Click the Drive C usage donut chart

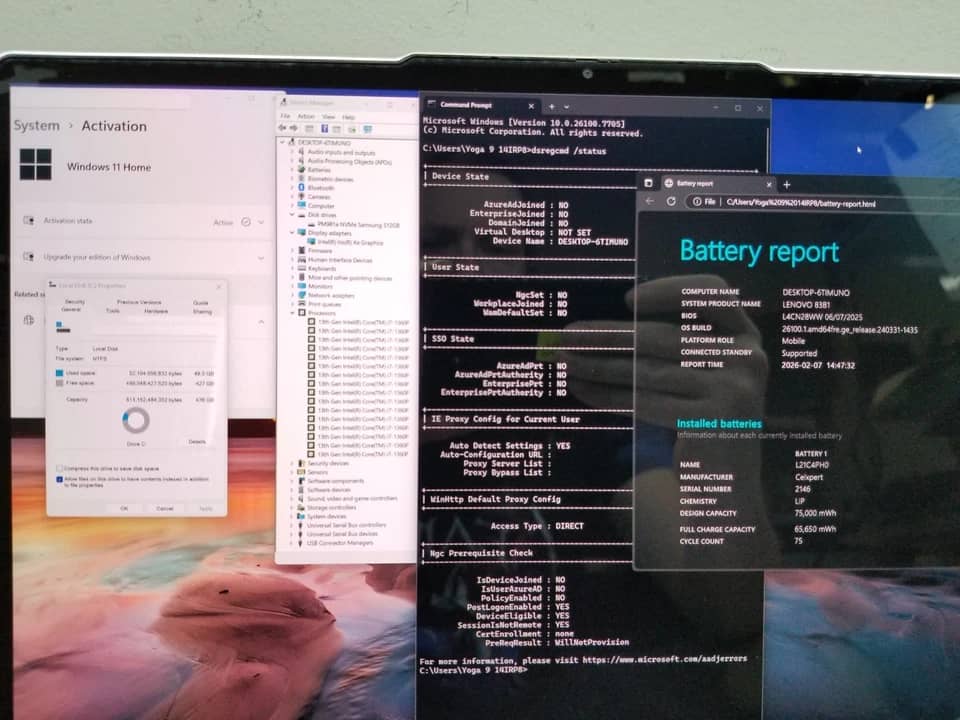tap(135, 420)
